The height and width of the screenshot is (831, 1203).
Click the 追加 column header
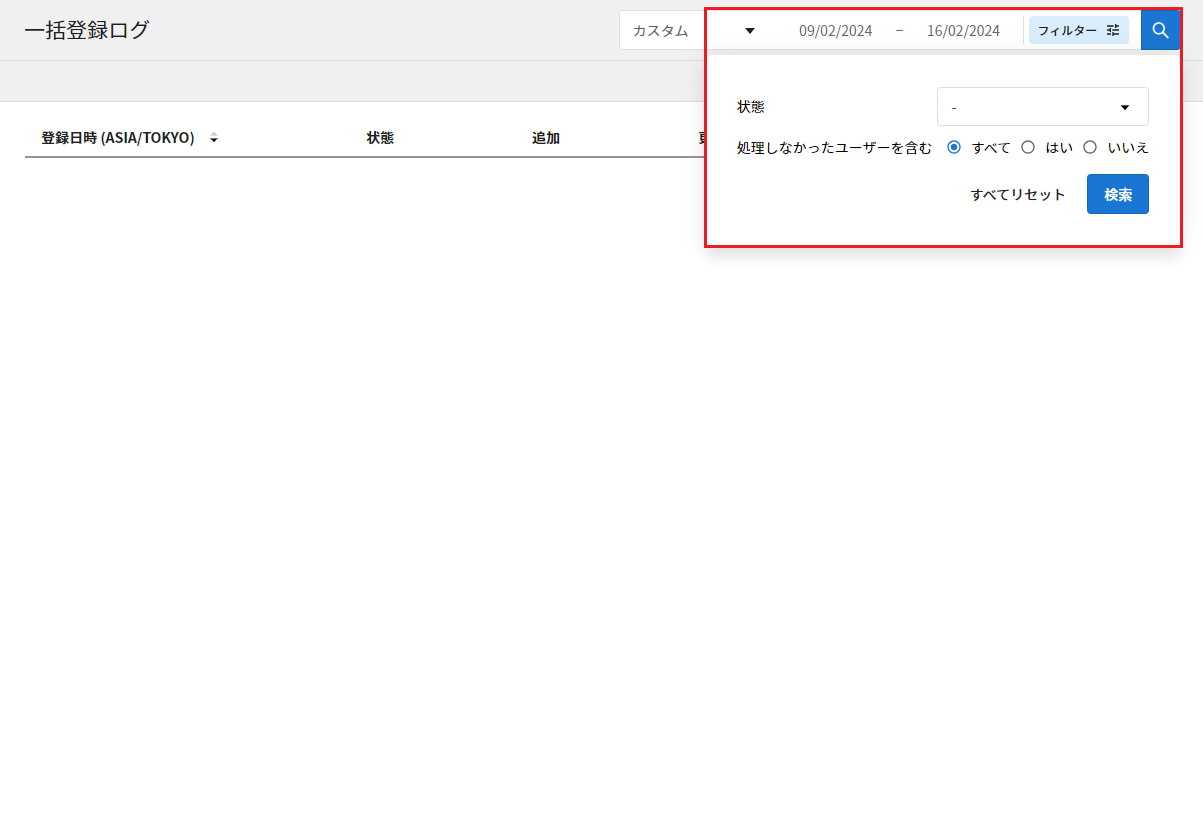tap(546, 138)
